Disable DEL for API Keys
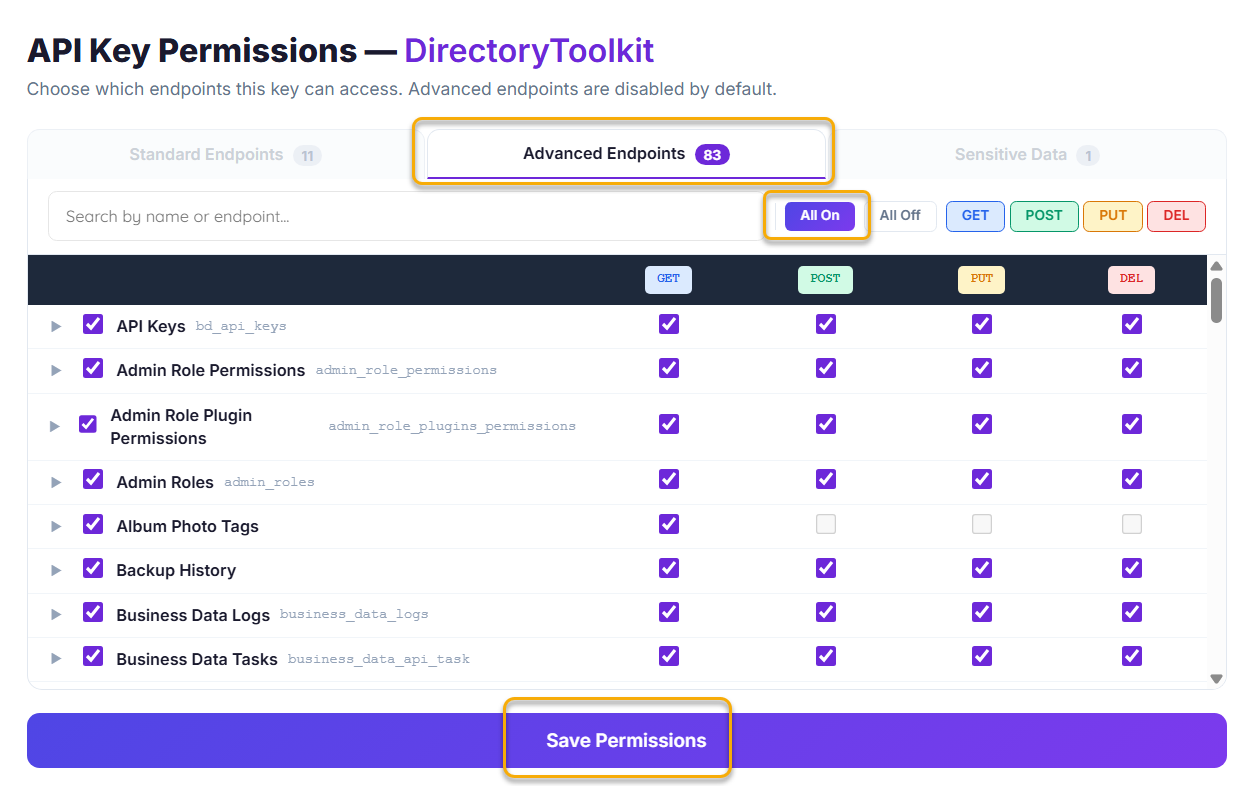 click(x=1131, y=324)
